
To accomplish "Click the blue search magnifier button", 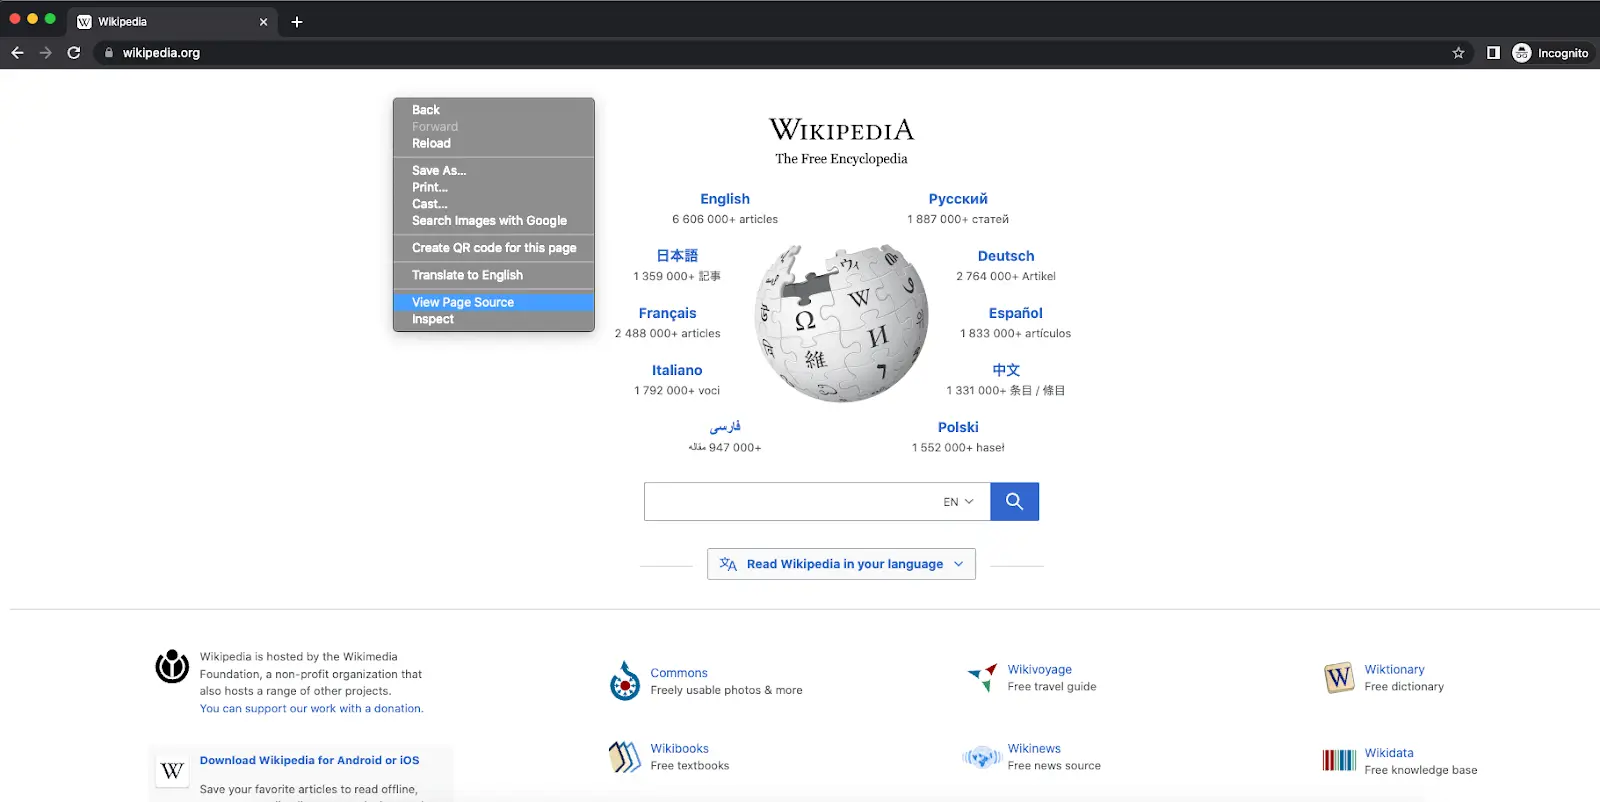I will [1014, 502].
